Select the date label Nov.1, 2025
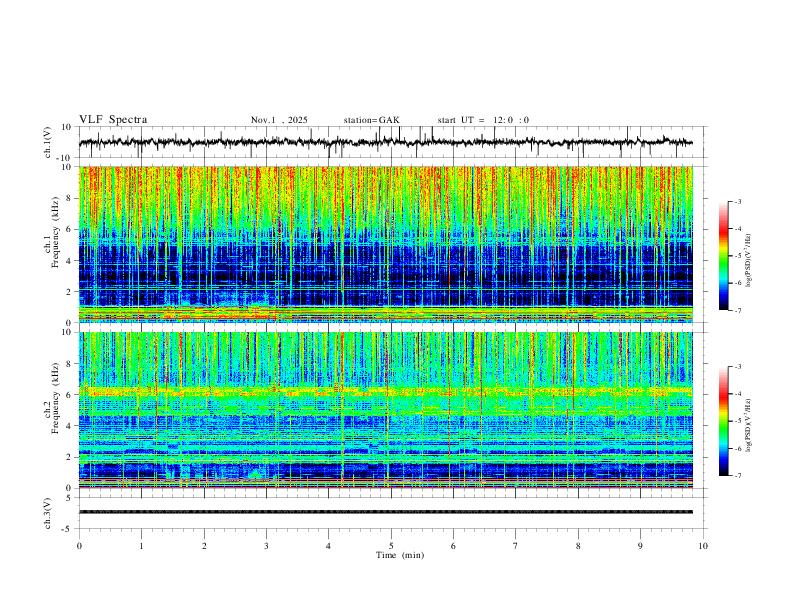The width and height of the screenshot is (792, 612). (x=279, y=120)
